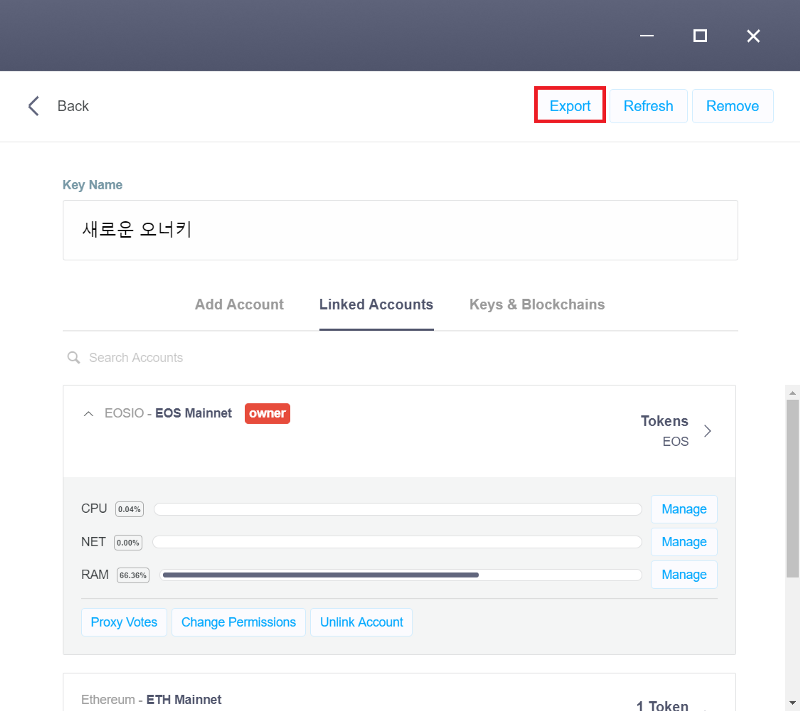Manage NET resources

tap(684, 542)
